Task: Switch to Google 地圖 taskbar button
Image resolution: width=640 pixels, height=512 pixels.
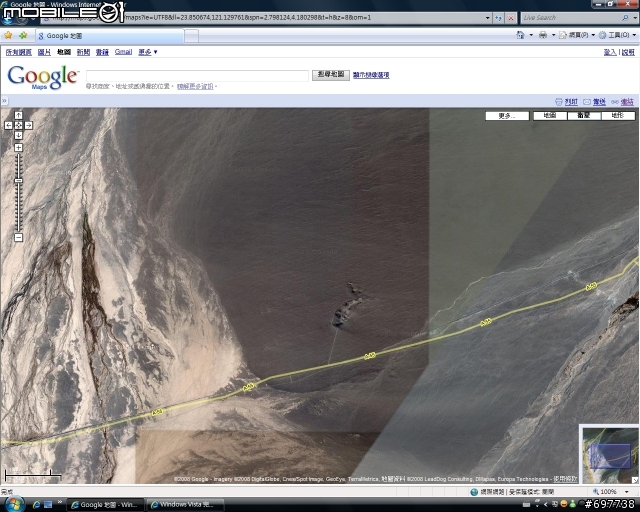Action: (x=105, y=505)
